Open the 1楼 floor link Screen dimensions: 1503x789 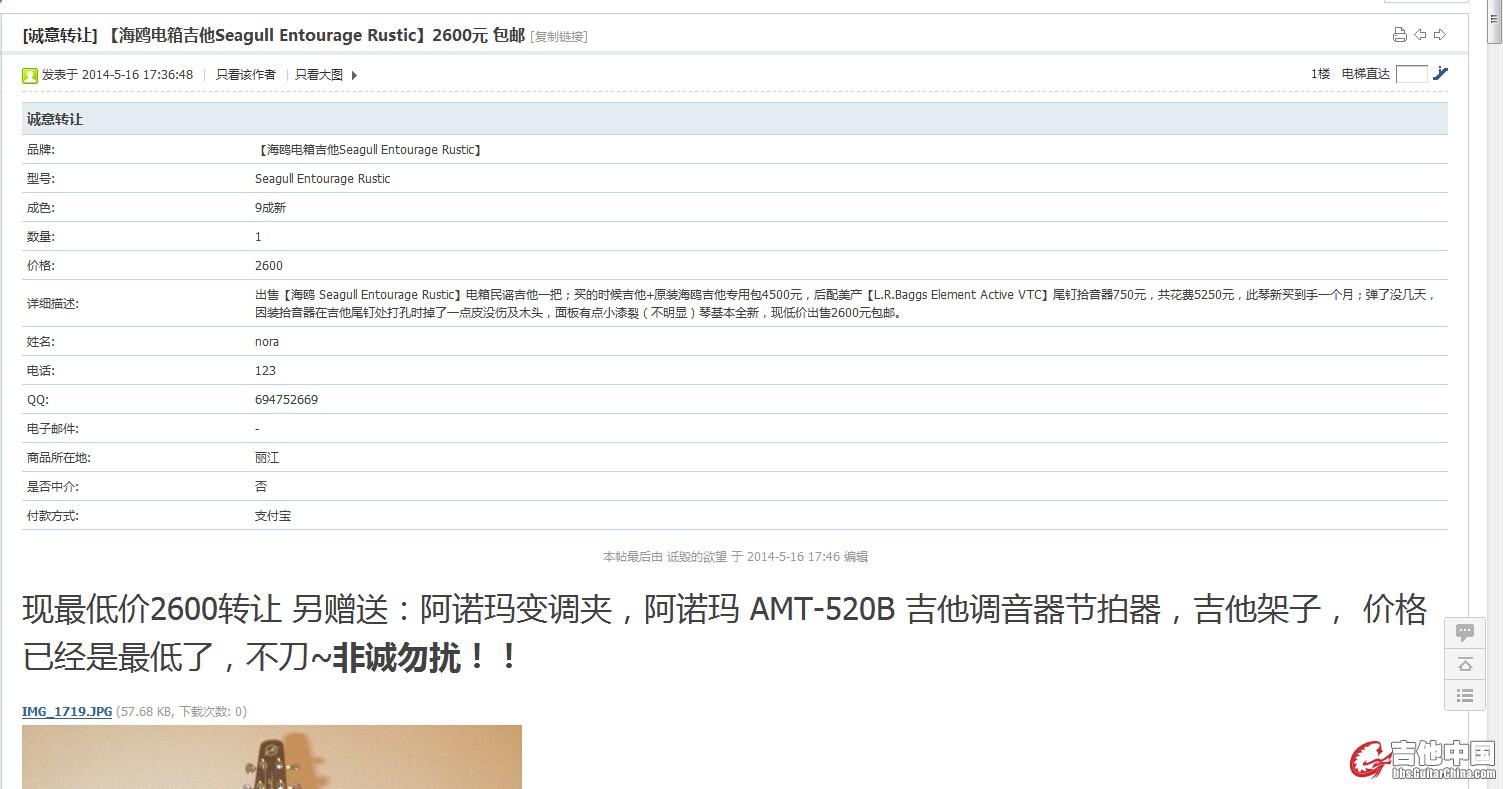coord(1320,74)
